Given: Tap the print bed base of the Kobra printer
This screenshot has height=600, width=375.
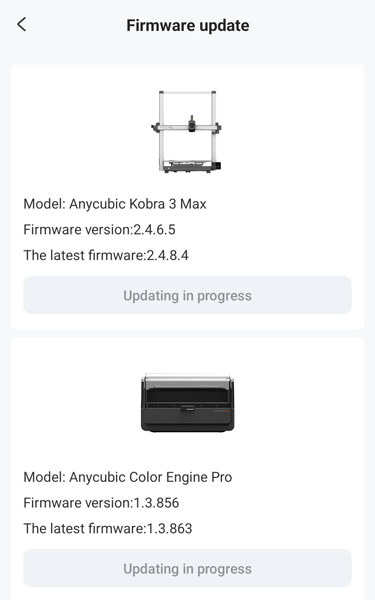Looking at the screenshot, I should point(188,167).
